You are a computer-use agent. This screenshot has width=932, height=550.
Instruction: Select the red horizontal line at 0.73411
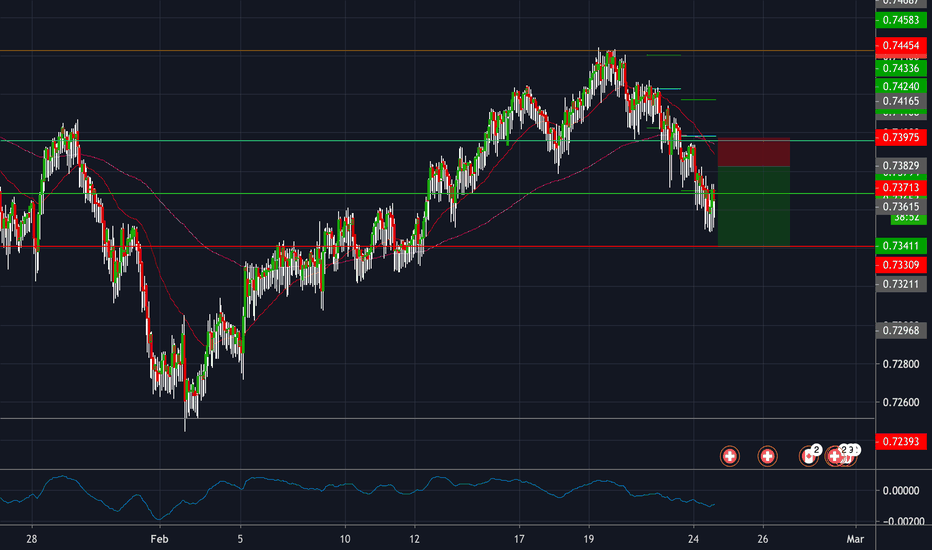click(x=437, y=246)
